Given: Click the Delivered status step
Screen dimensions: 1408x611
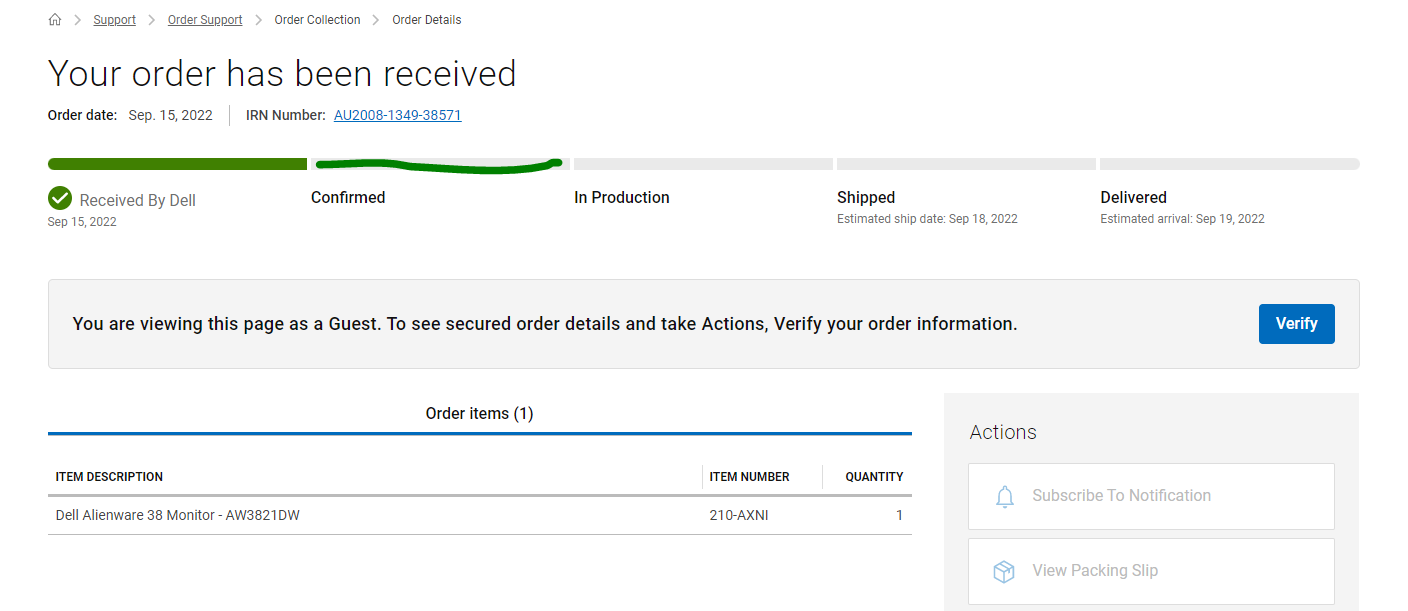Looking at the screenshot, I should [x=1134, y=198].
